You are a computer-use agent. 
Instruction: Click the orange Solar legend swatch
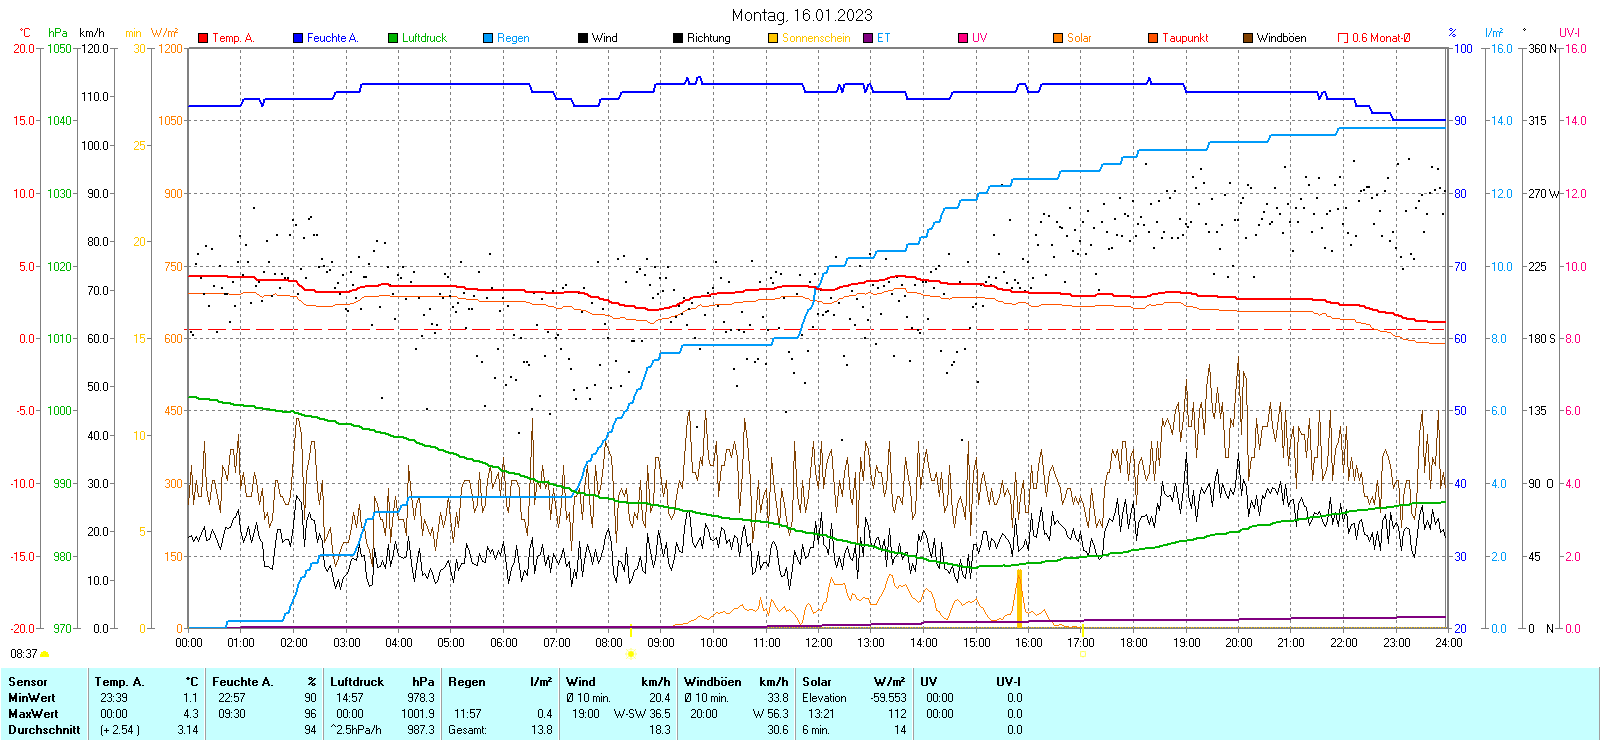1058,38
